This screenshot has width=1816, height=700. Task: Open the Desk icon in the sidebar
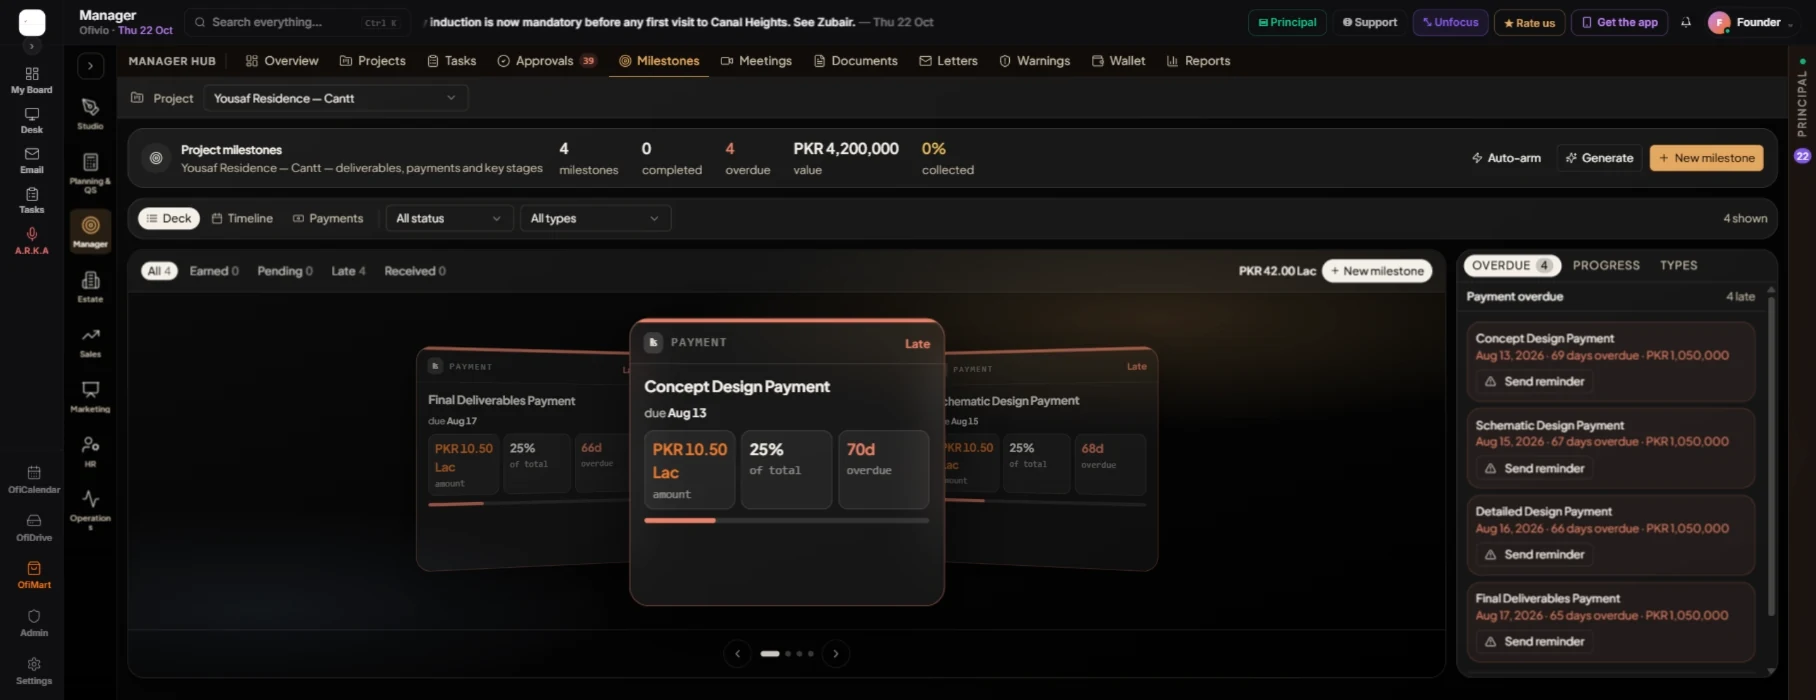tap(32, 120)
